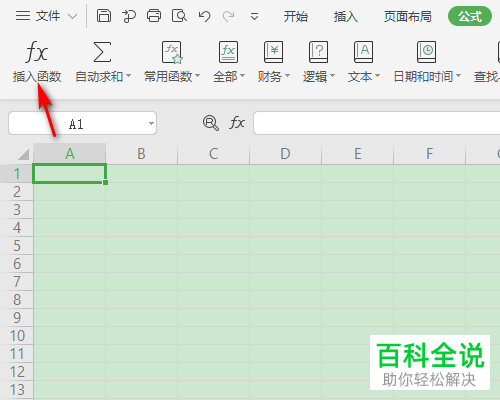This screenshot has height=400, width=500.
Task: Expand the quick access toolbar customize arrow
Action: click(254, 16)
